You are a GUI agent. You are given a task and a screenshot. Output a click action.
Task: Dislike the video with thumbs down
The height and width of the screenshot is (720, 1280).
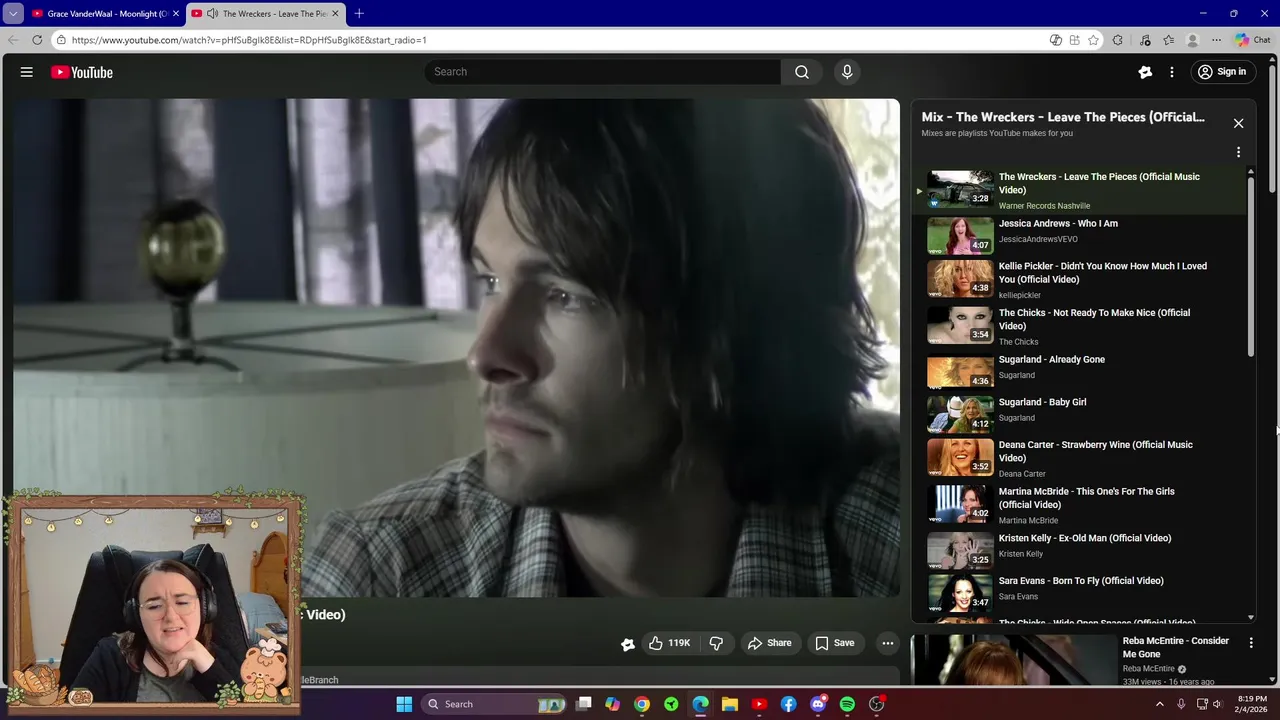(x=716, y=643)
